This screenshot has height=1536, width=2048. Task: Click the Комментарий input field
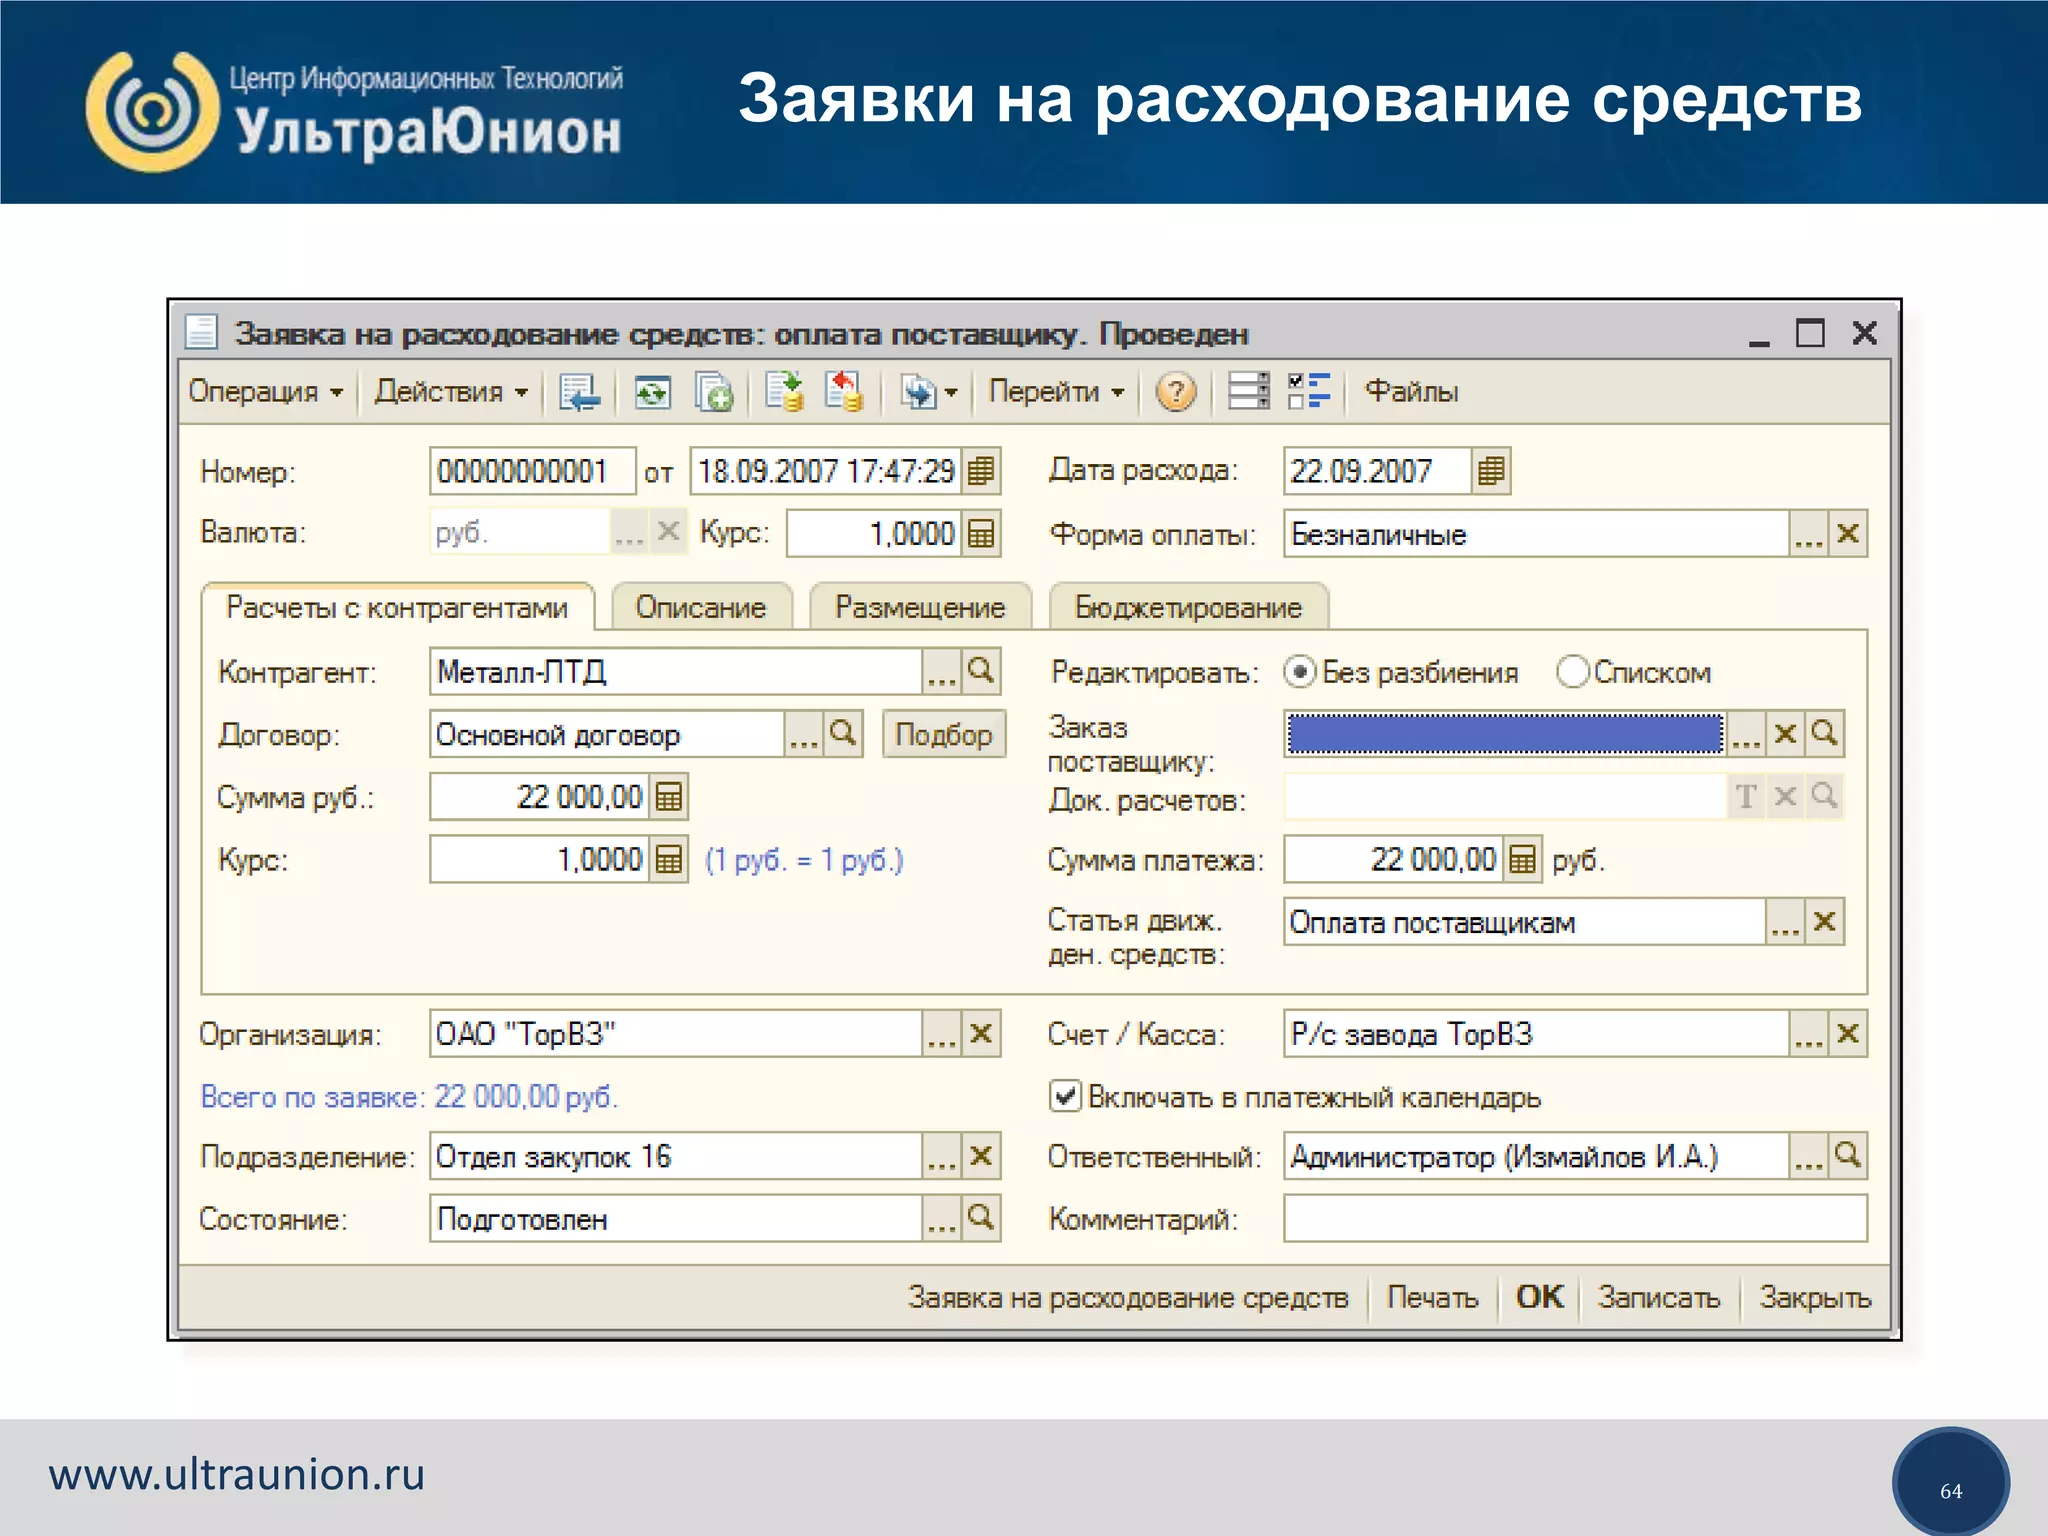point(1575,1219)
